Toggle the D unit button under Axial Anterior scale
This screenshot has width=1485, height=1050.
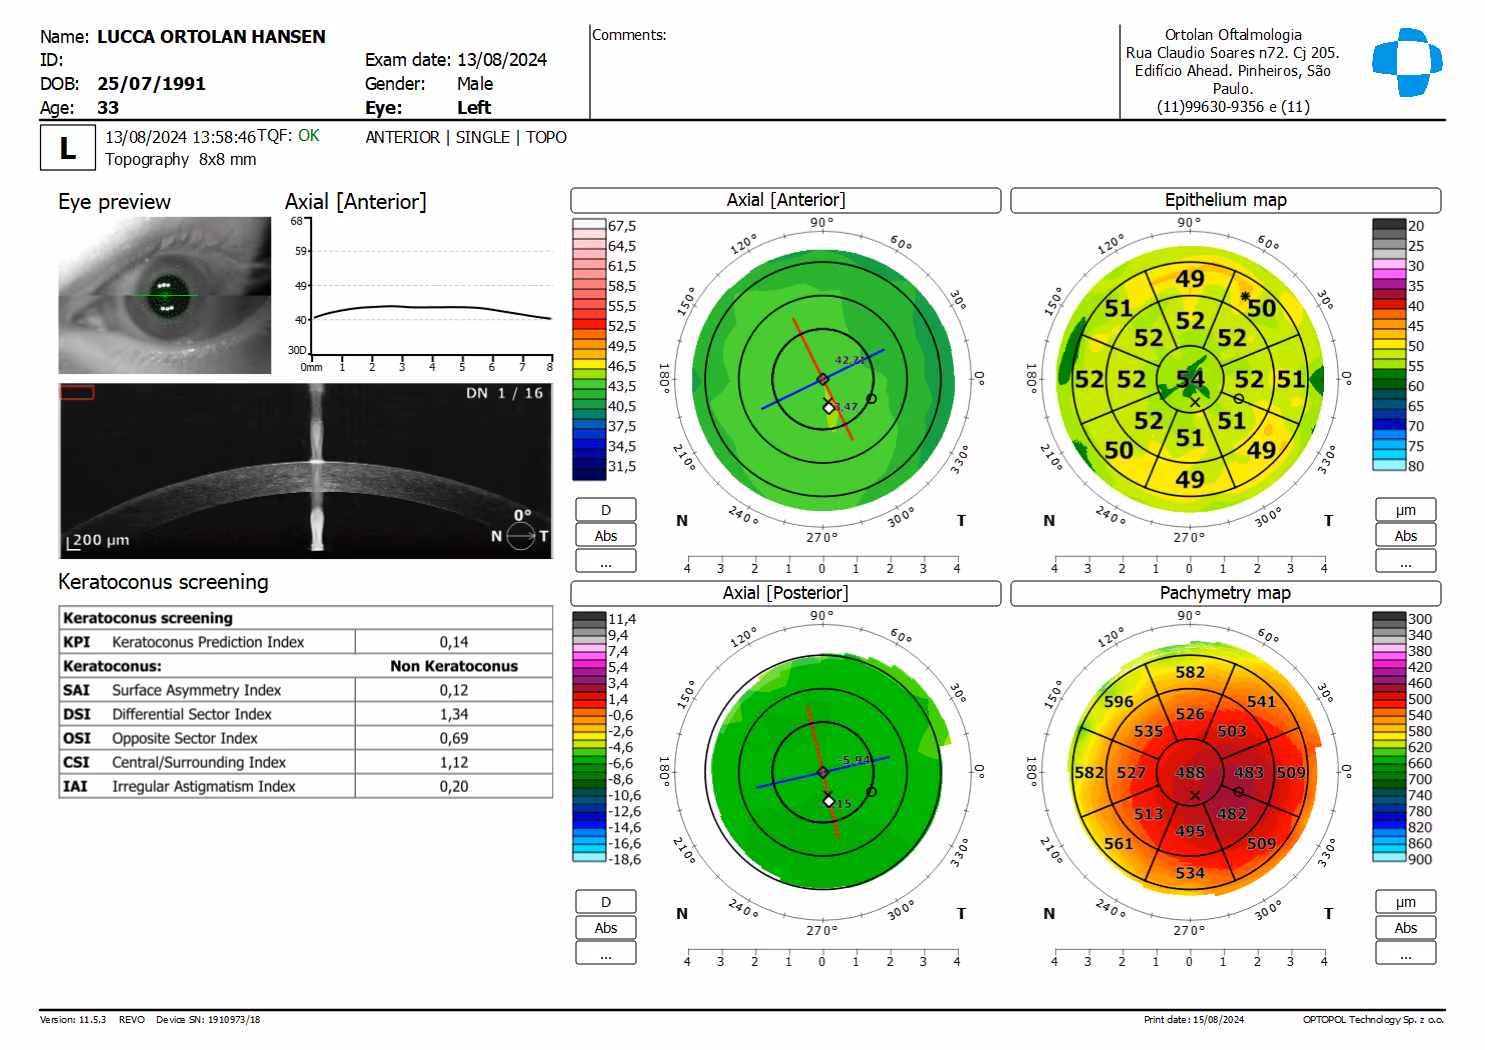(605, 510)
